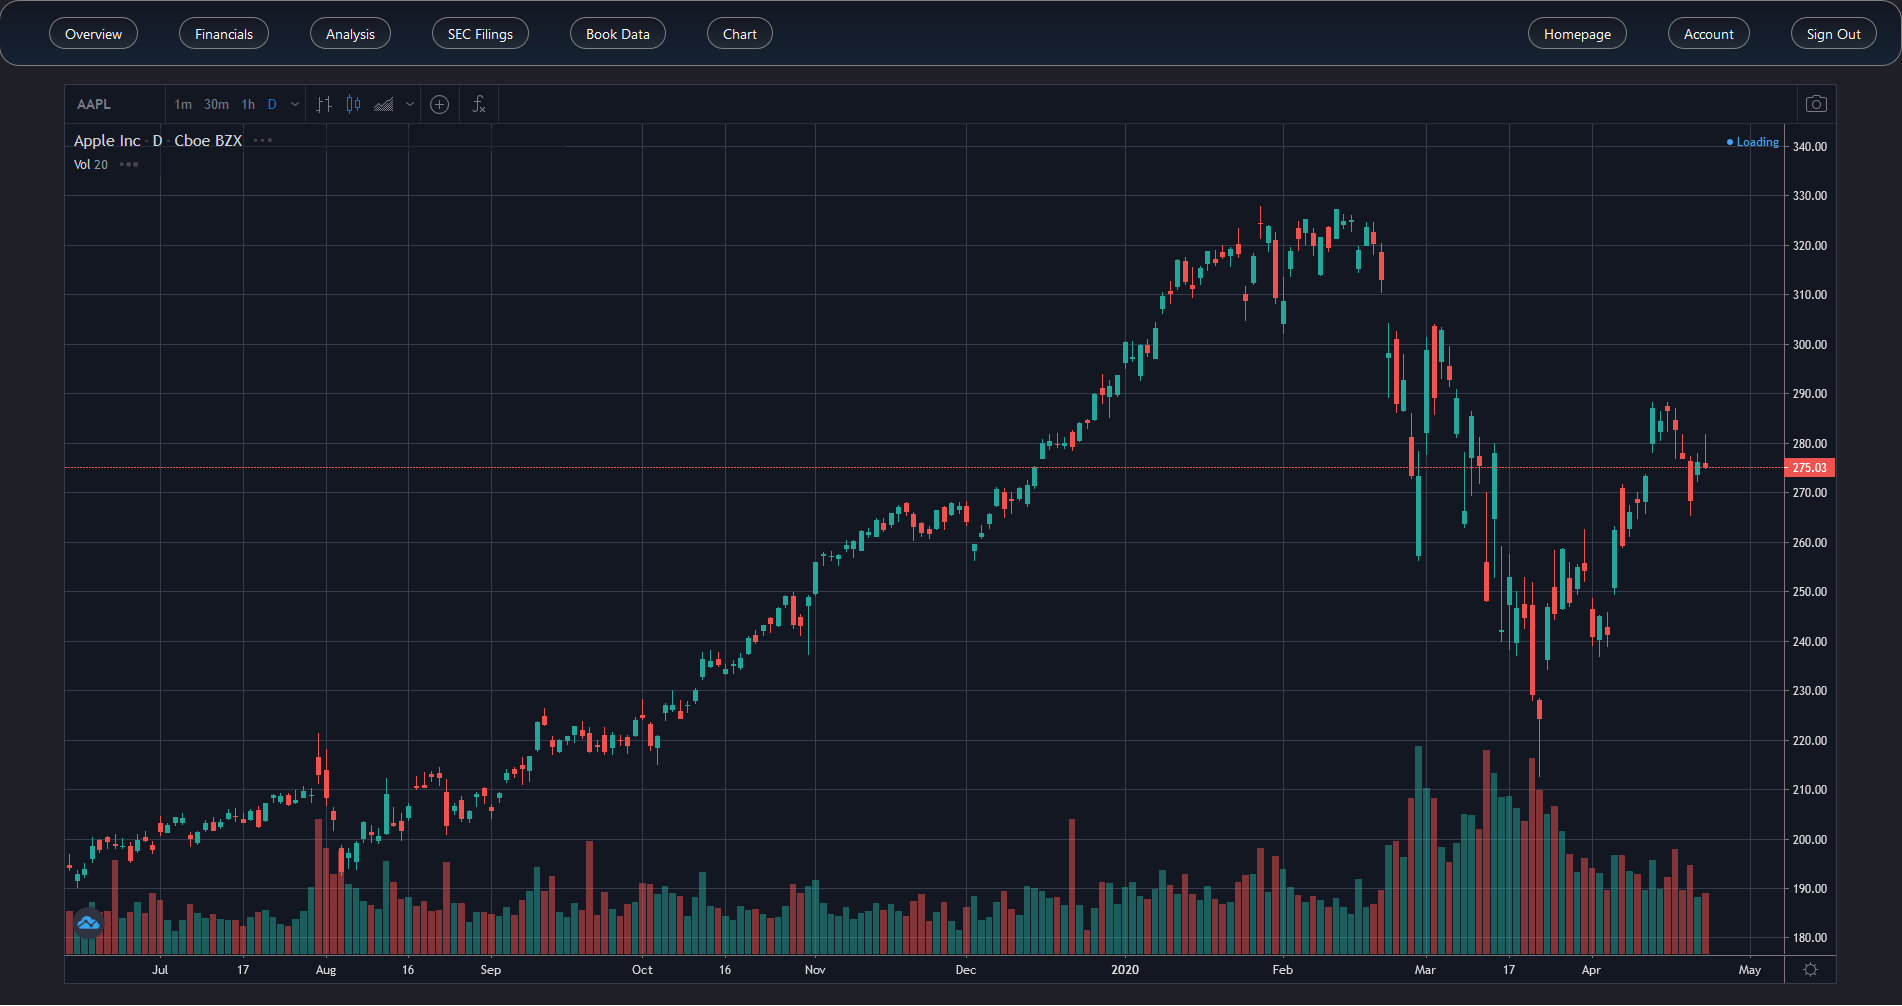Open the Account page
This screenshot has height=1006, width=1902.
pos(1709,34)
